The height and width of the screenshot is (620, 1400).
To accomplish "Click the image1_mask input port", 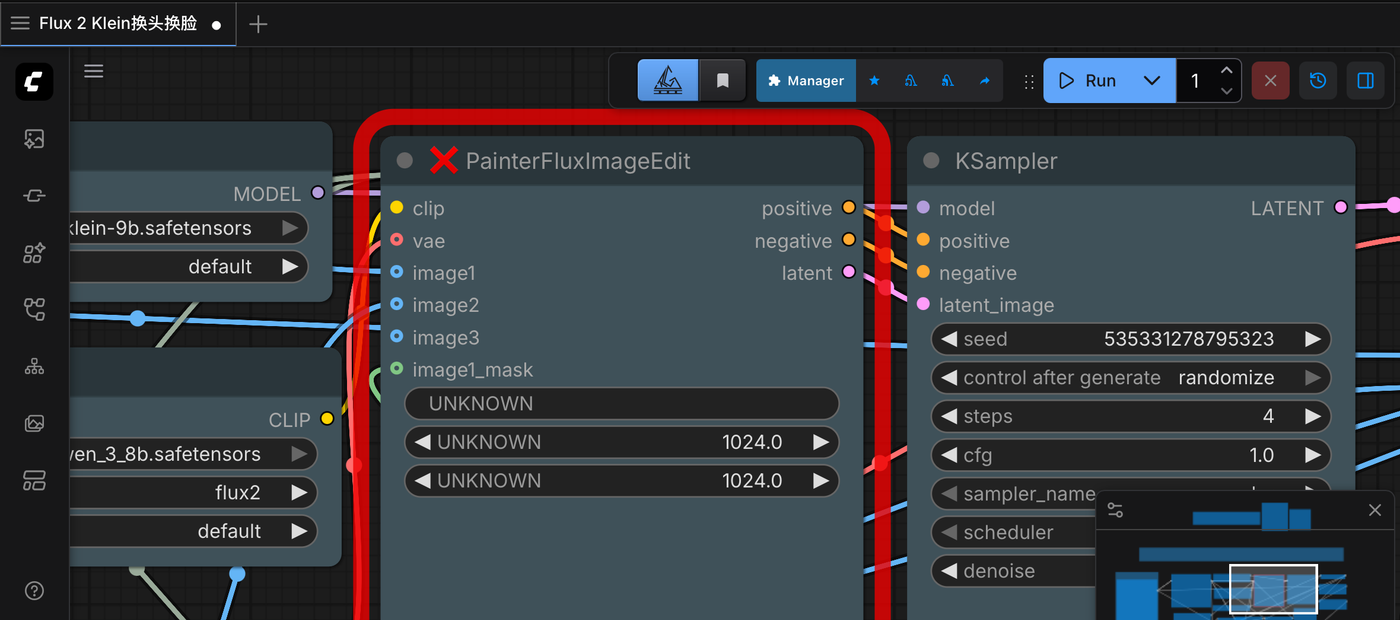I will 397,369.
